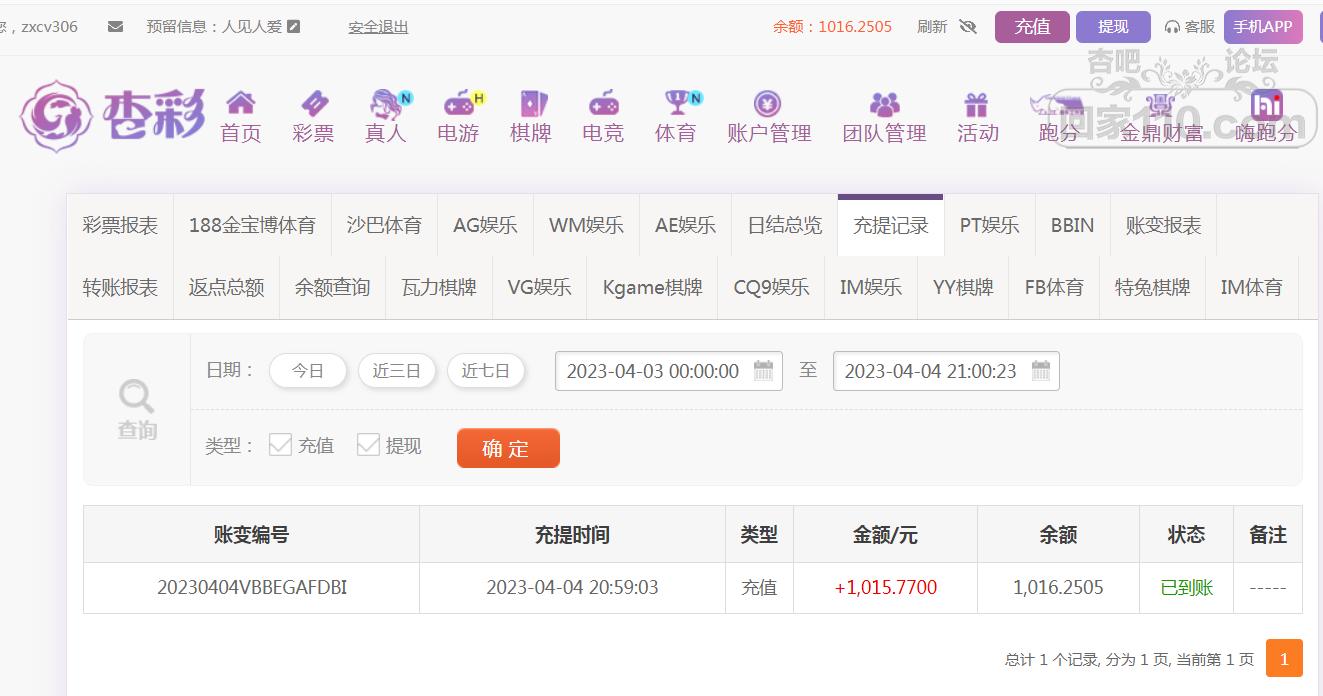Switch to the 返点总额 tab
This screenshot has height=696, width=1323.
[226, 288]
